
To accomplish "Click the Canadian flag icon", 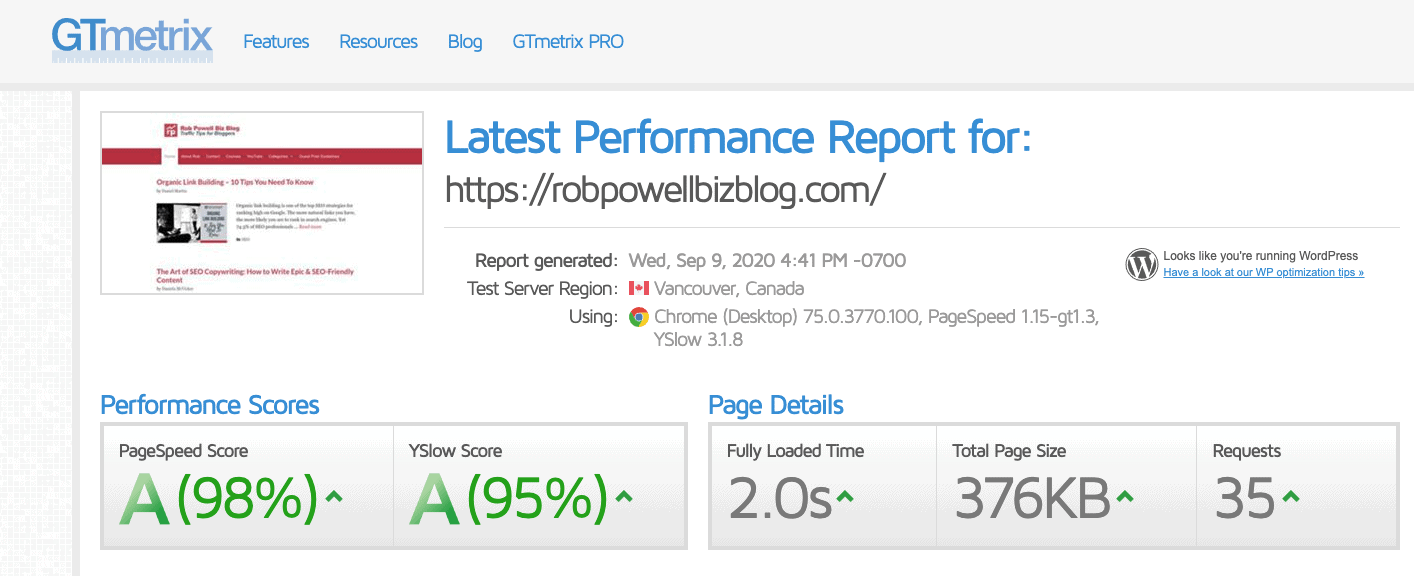I will 641,288.
